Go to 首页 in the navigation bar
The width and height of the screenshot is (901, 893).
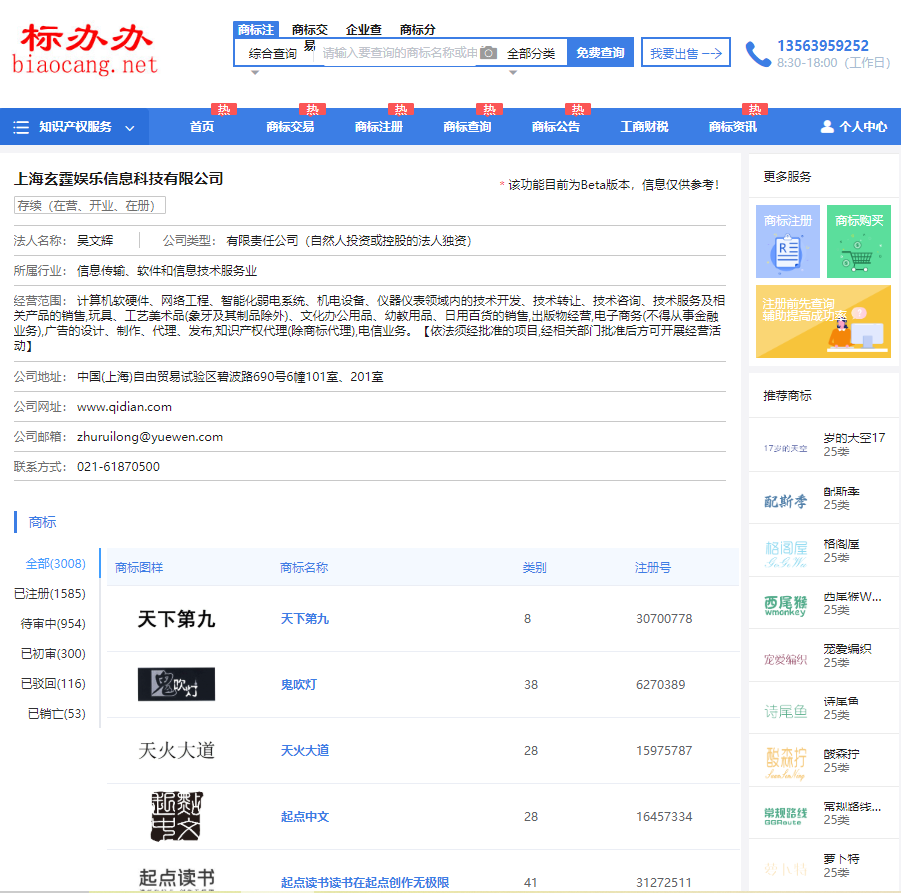[202, 126]
